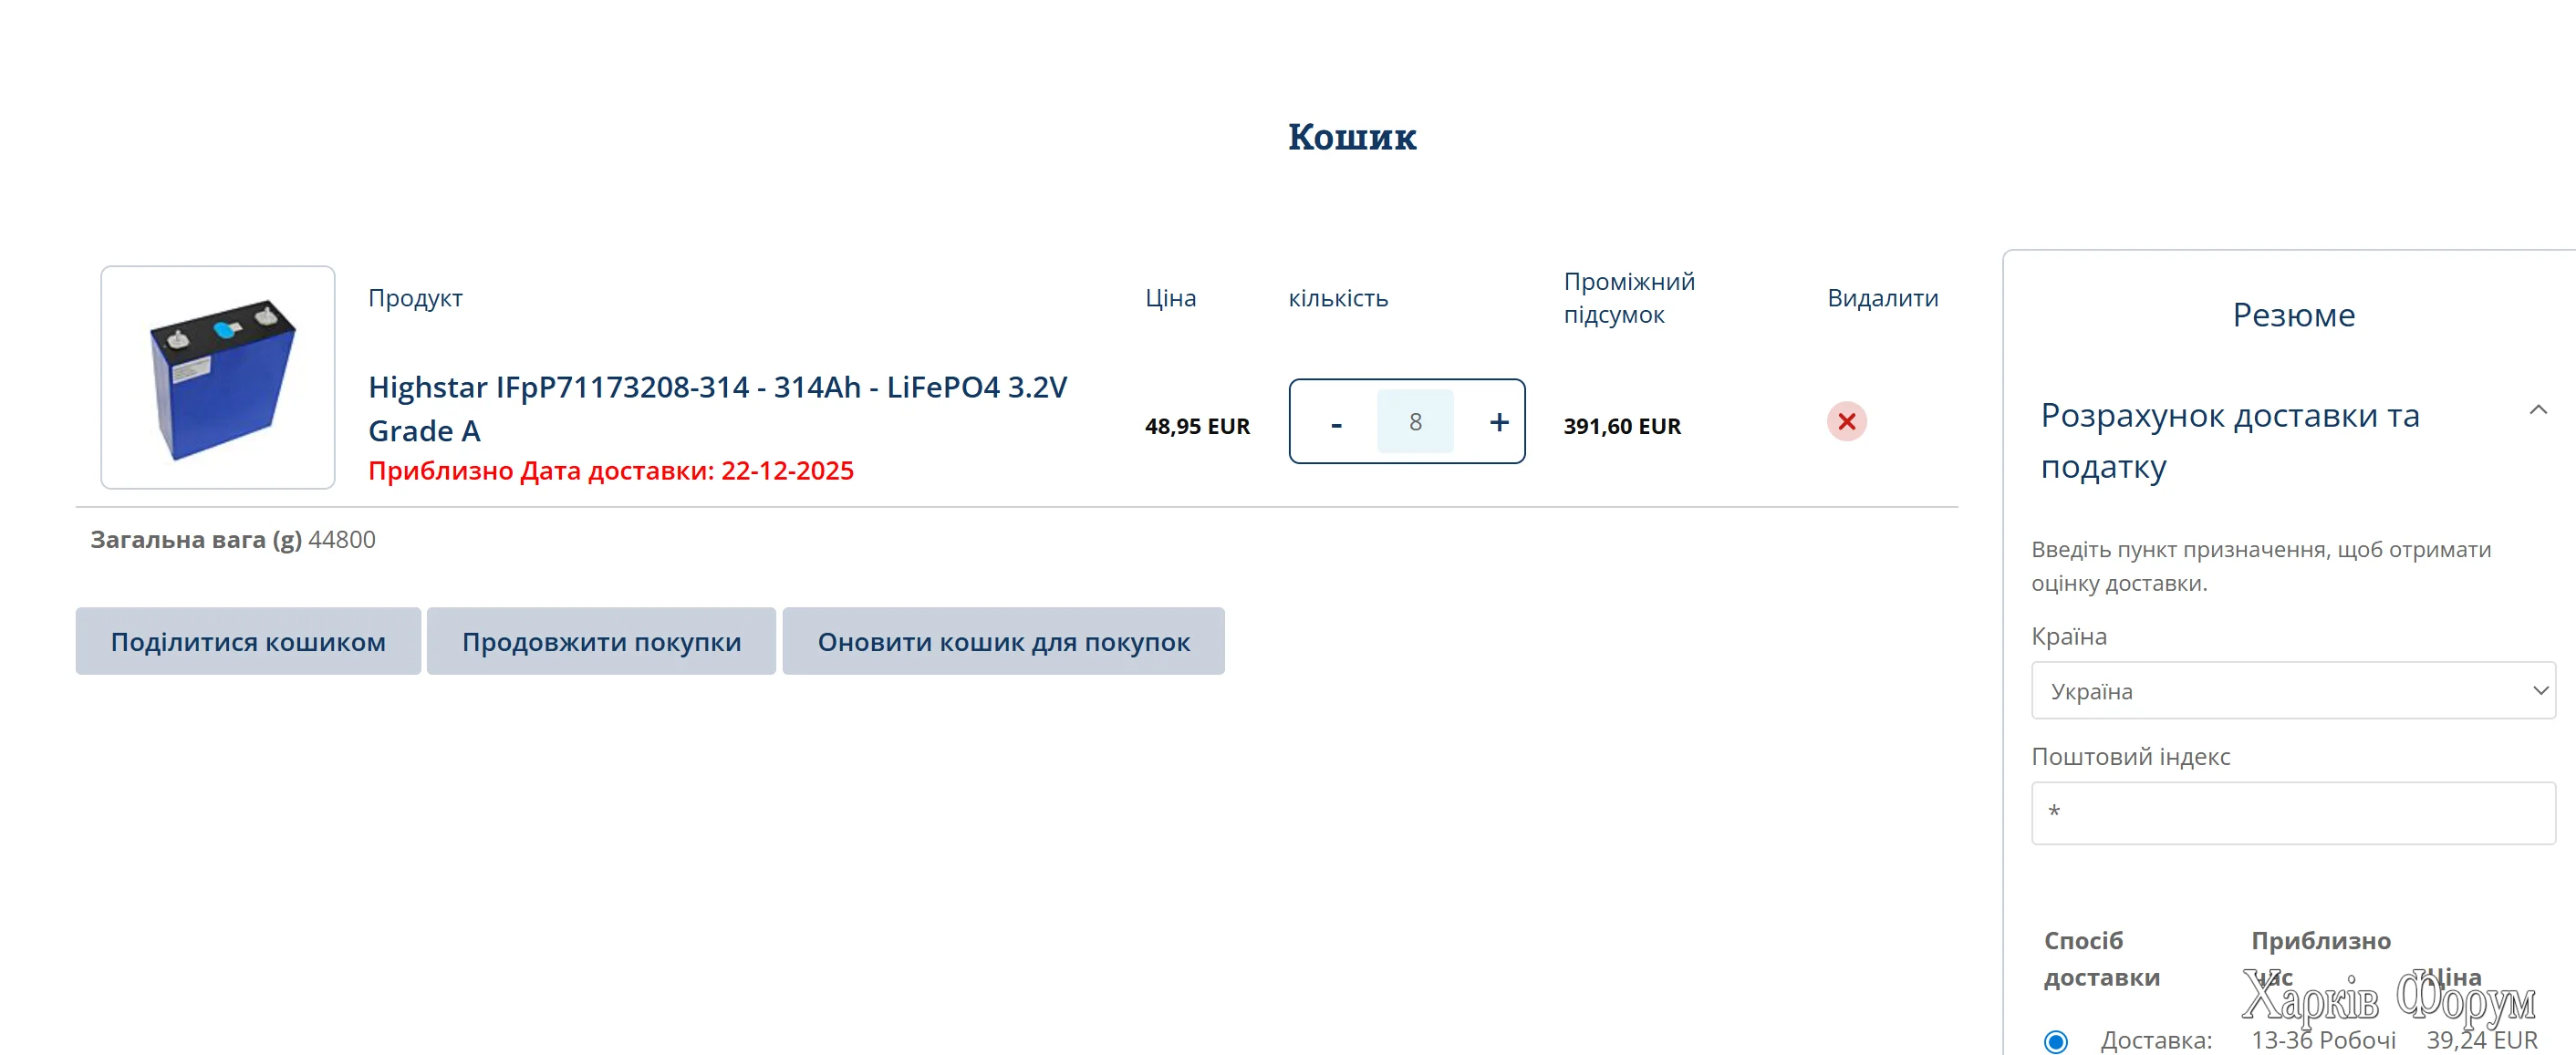Open the blue battery product thumbnail

(x=218, y=378)
